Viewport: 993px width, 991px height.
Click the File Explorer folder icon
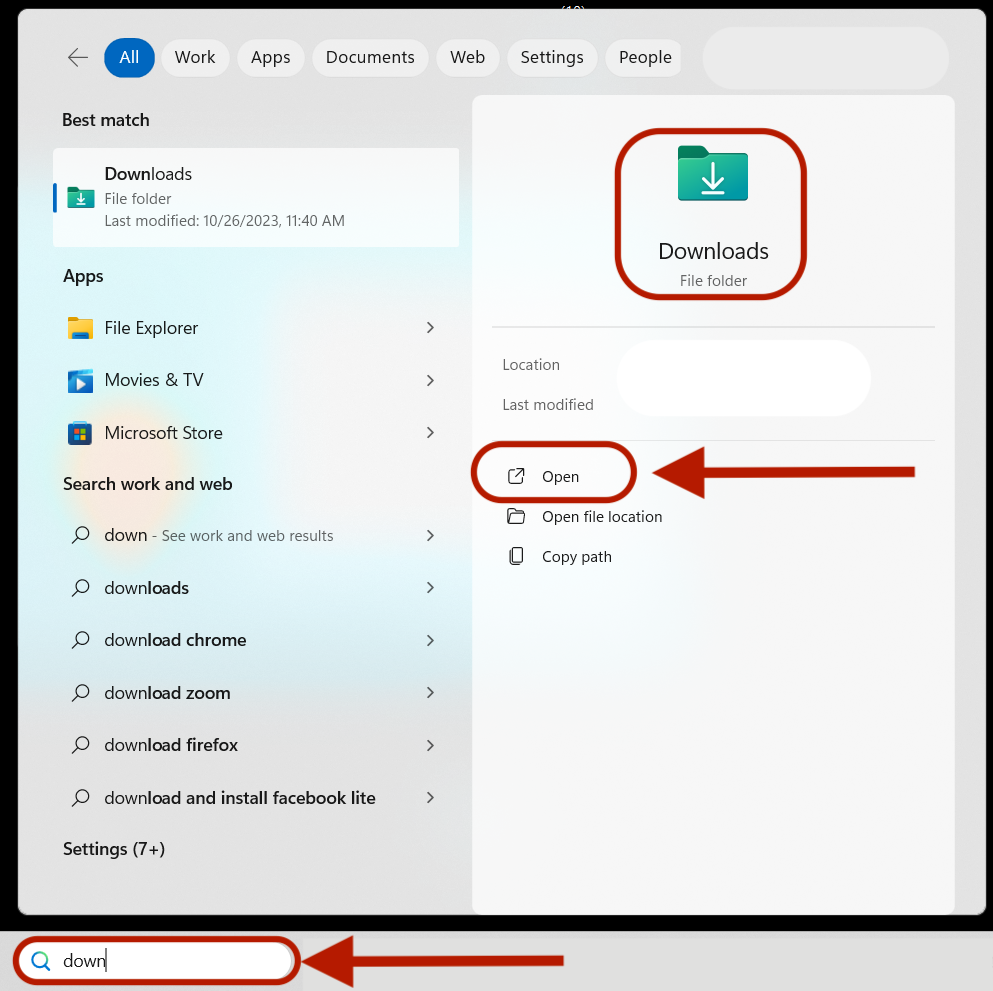80,328
